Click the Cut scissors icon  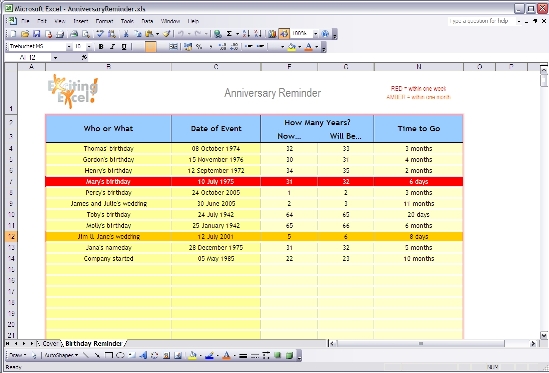click(x=126, y=34)
